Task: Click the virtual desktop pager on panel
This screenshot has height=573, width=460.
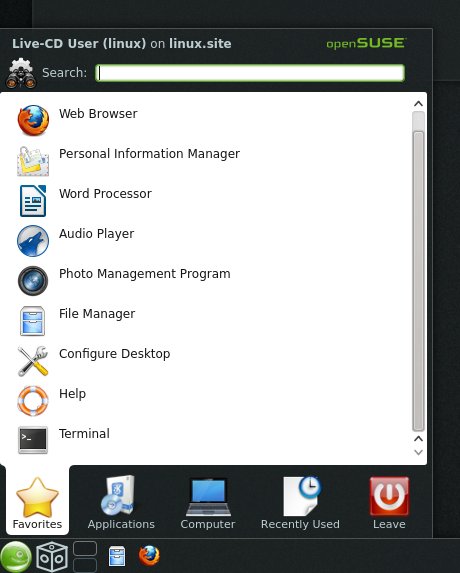Action: [85, 557]
